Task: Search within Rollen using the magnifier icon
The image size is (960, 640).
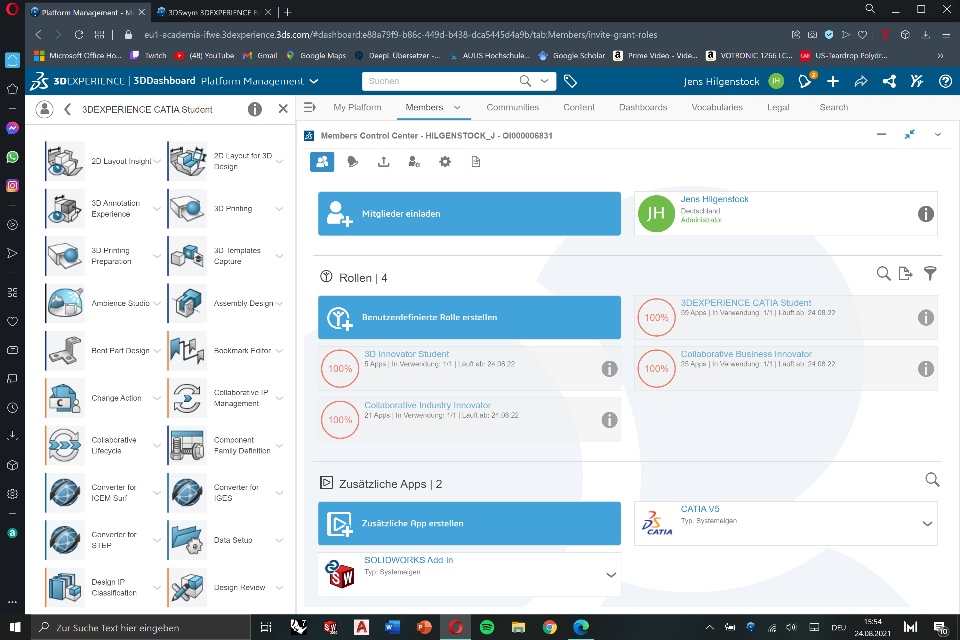Action: (x=883, y=274)
